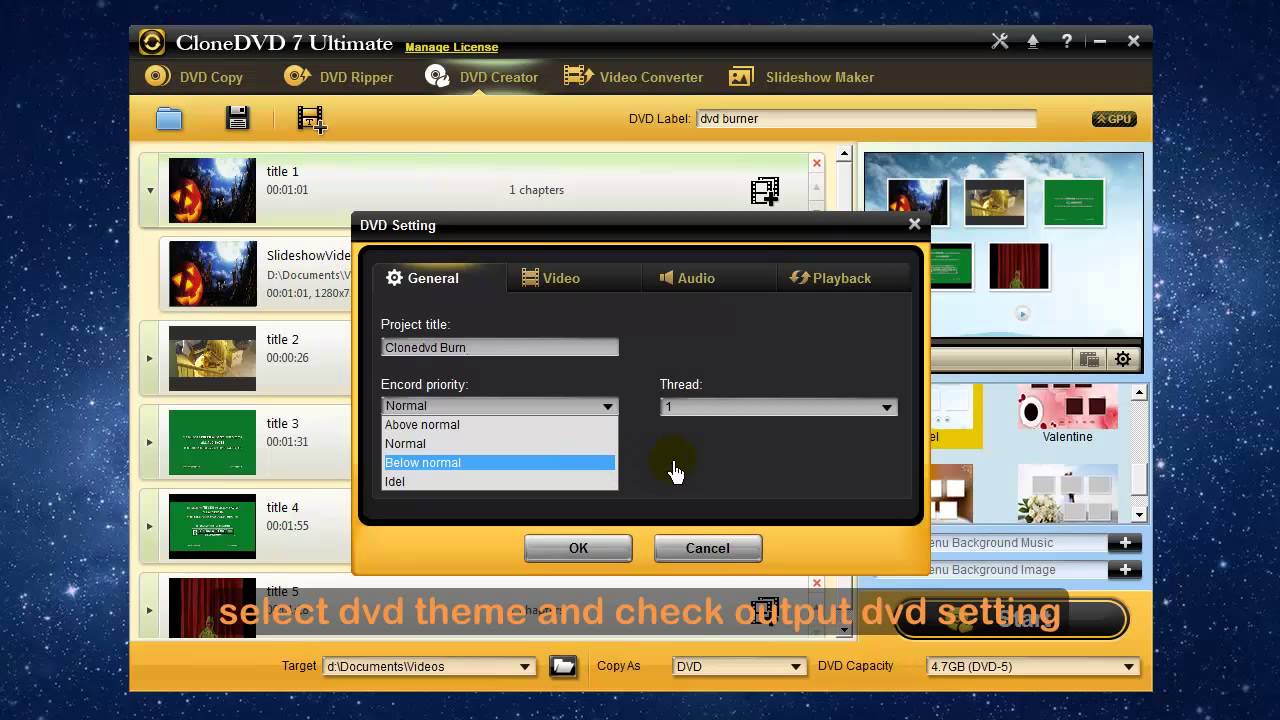1280x720 pixels.
Task: Add Menu Background Music with plus
Action: [1125, 543]
